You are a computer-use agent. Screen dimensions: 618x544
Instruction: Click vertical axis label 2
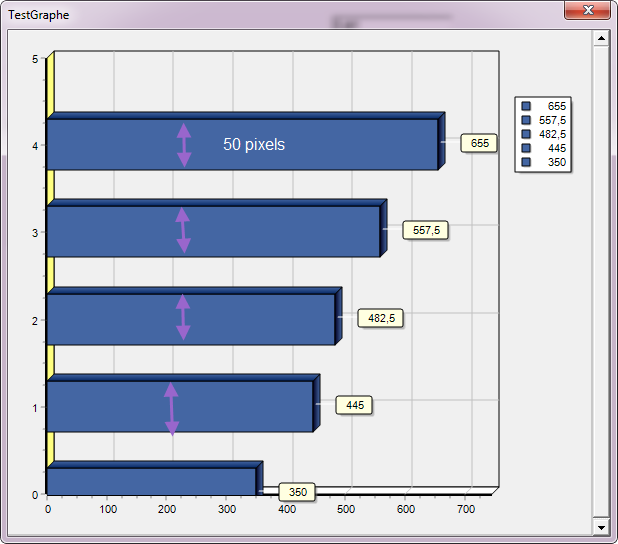coord(35,321)
